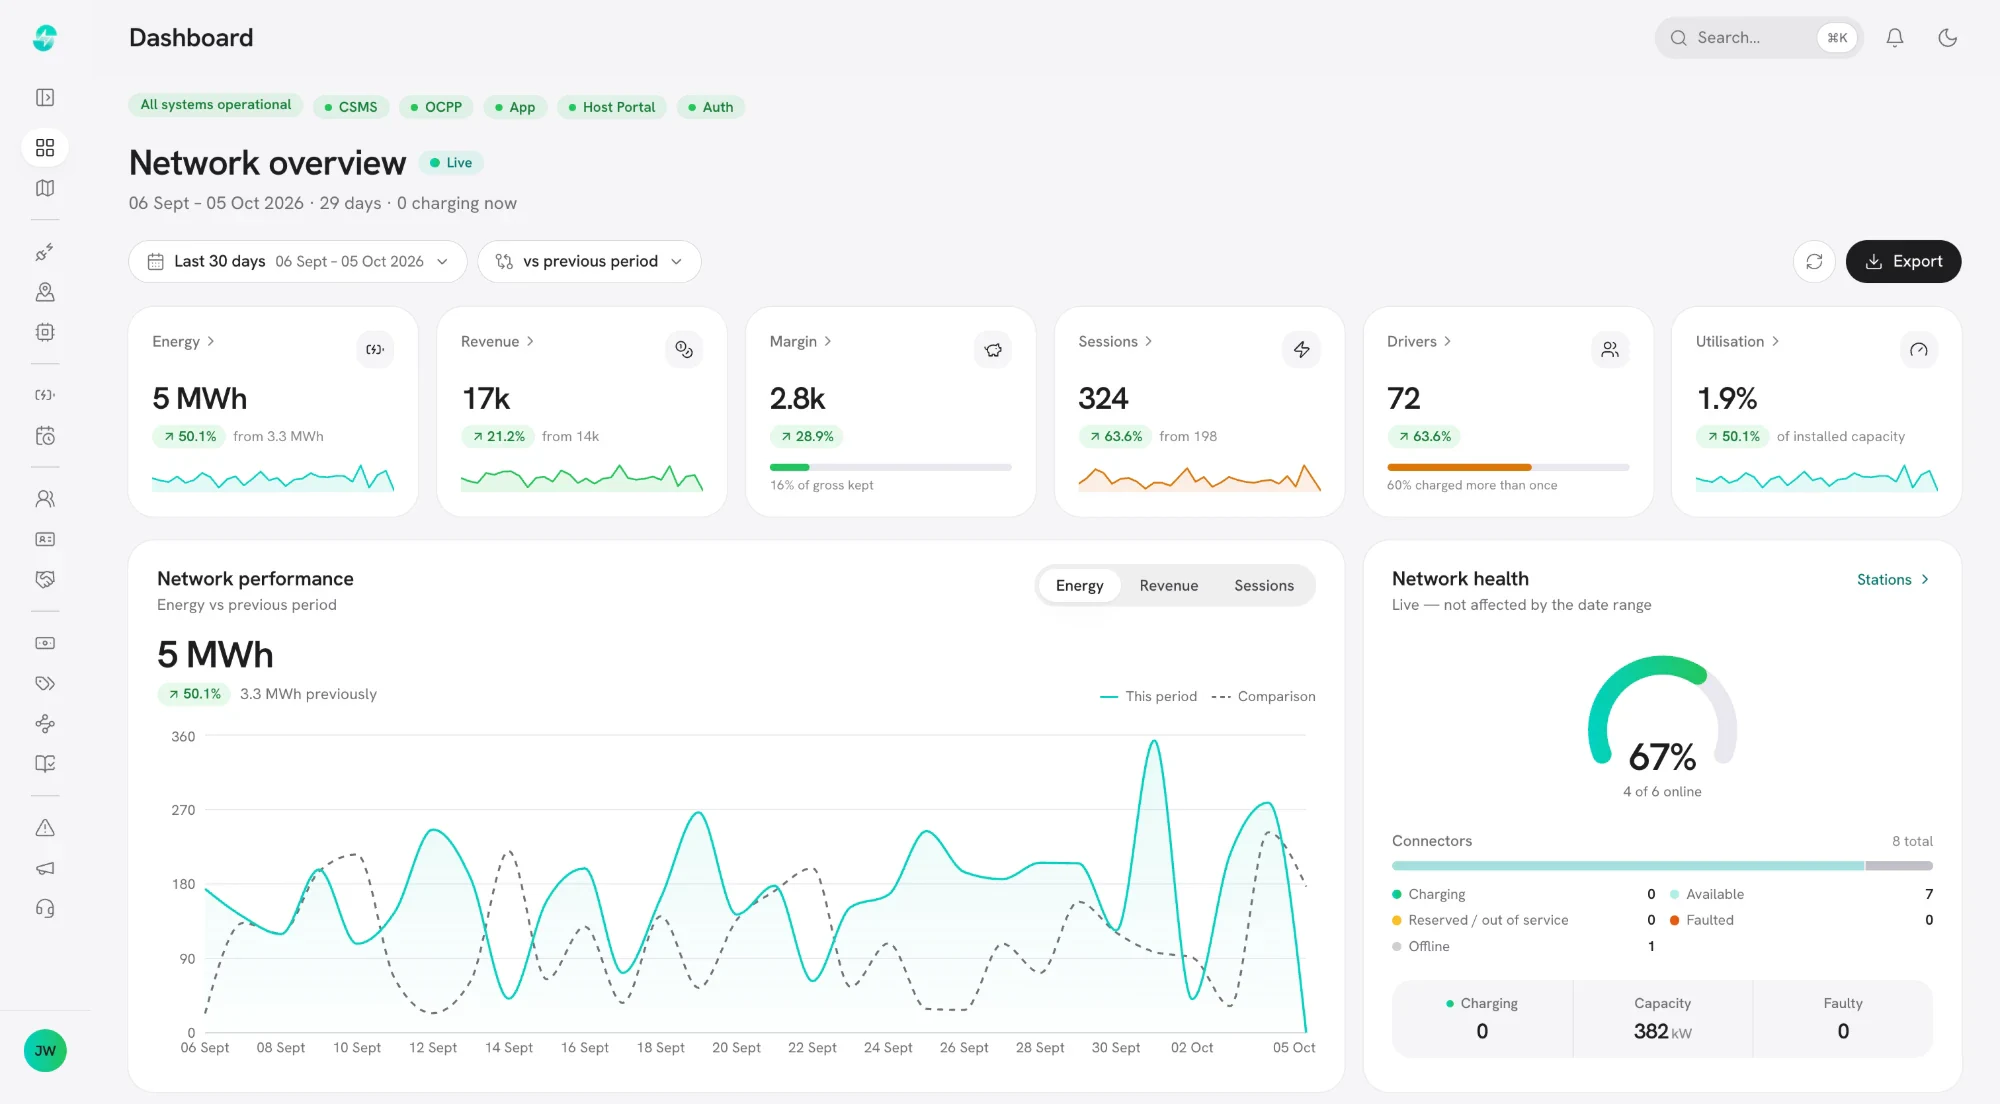Open the vs previous period comparison dropdown
Viewport: 2000px width, 1104px height.
point(589,261)
